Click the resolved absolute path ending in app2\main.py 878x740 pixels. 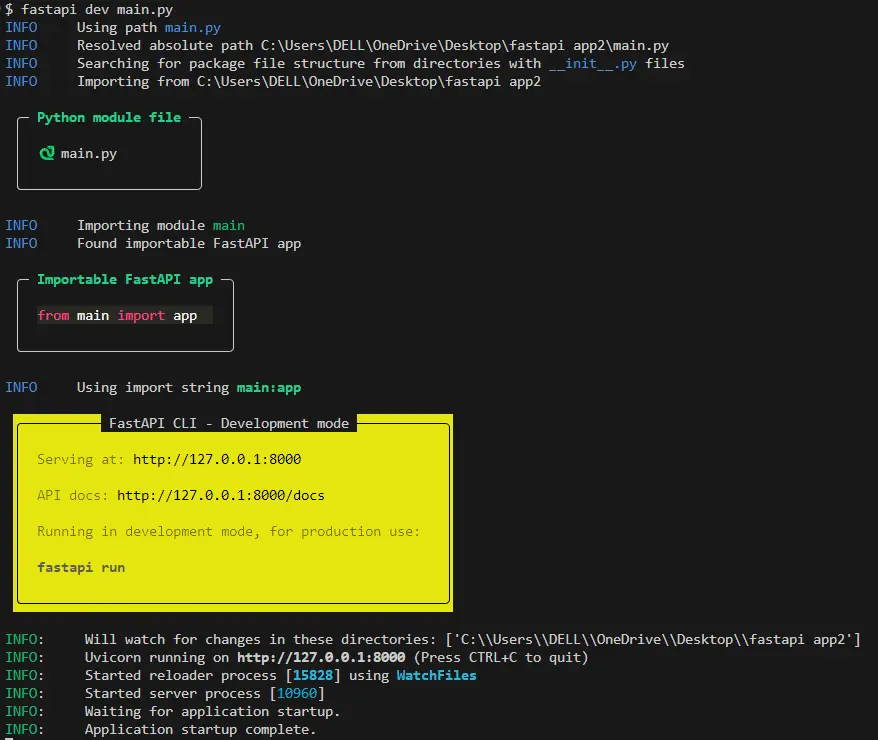[x=465, y=45]
